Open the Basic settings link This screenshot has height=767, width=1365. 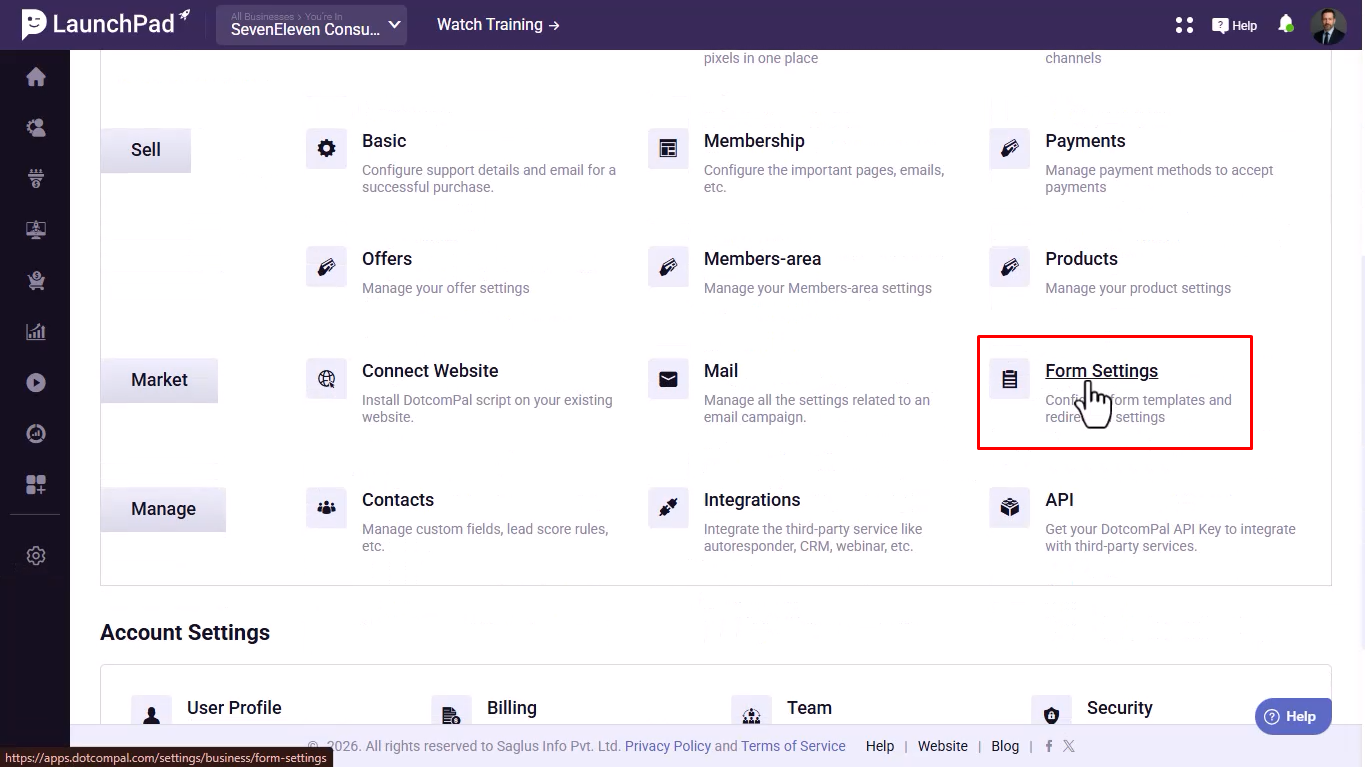pyautogui.click(x=384, y=141)
